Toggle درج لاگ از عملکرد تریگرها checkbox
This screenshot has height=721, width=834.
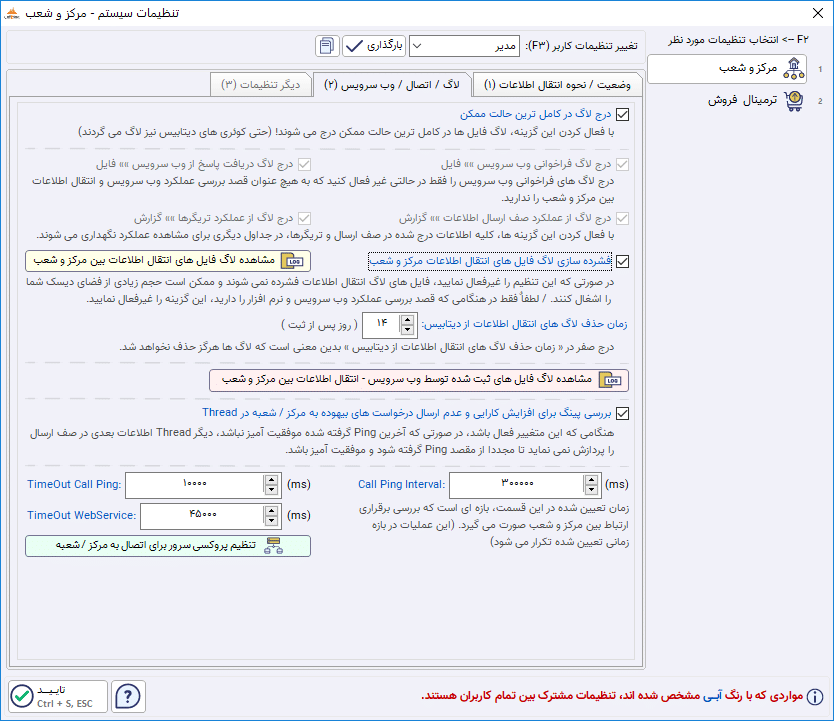304,218
